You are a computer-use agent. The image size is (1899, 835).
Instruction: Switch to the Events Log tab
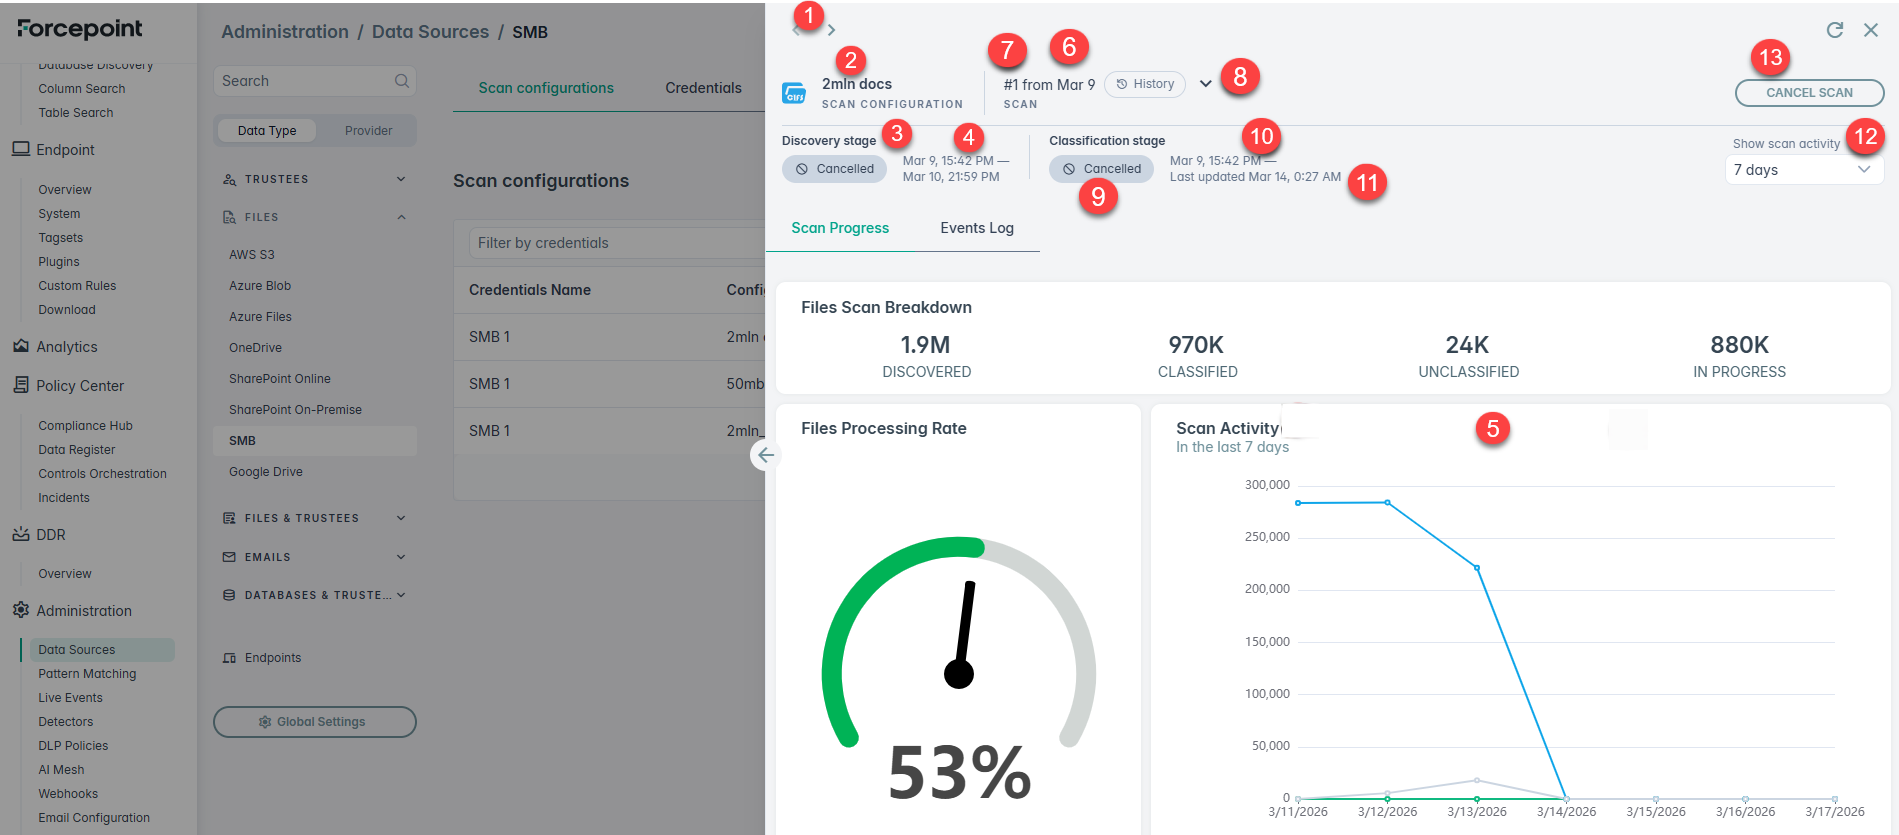(976, 228)
